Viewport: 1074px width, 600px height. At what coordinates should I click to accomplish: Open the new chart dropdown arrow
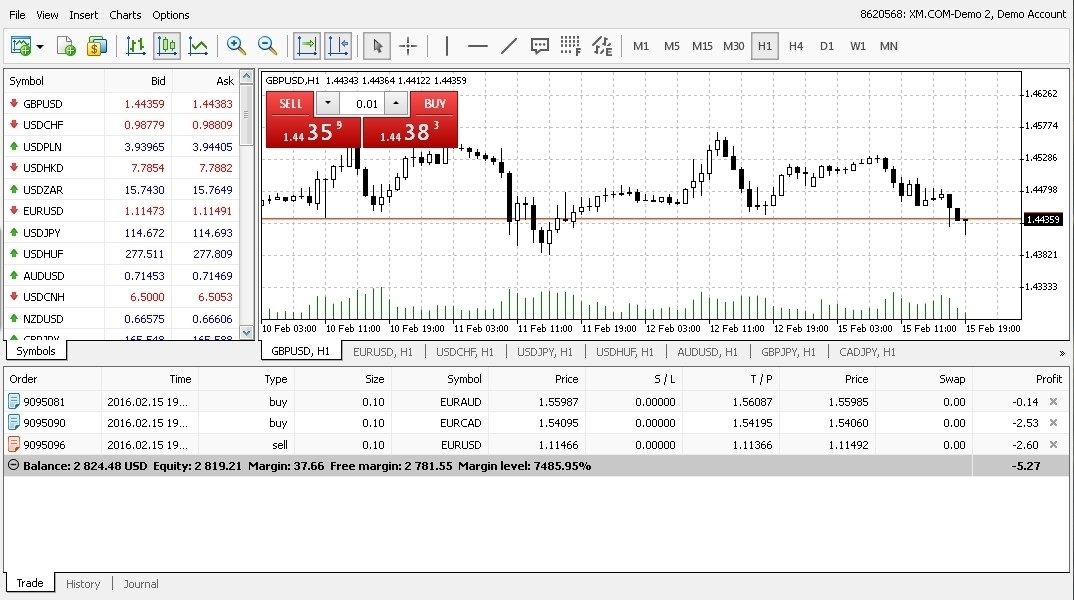[x=40, y=46]
